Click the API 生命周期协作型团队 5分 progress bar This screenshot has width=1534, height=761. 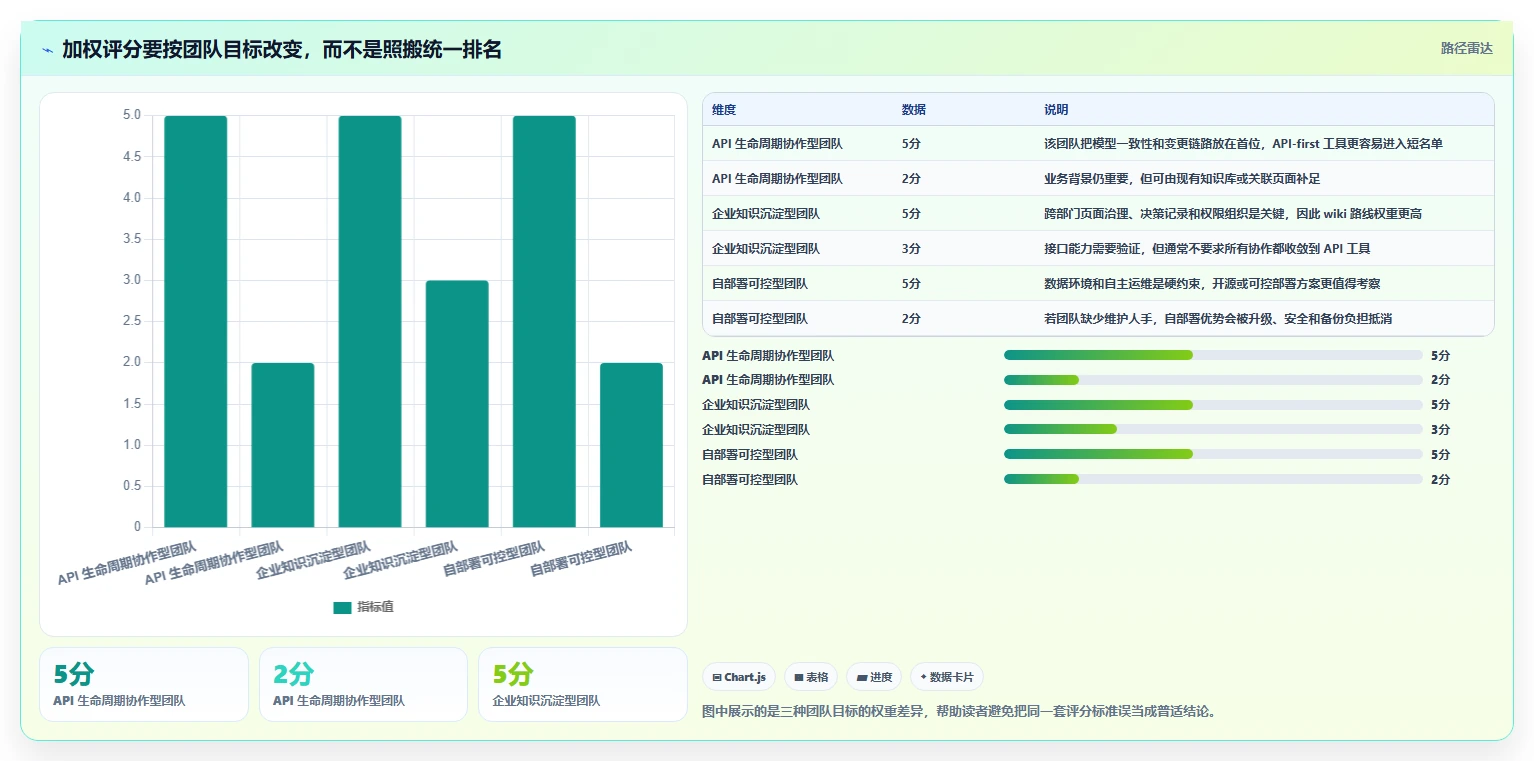pyautogui.click(x=1213, y=355)
